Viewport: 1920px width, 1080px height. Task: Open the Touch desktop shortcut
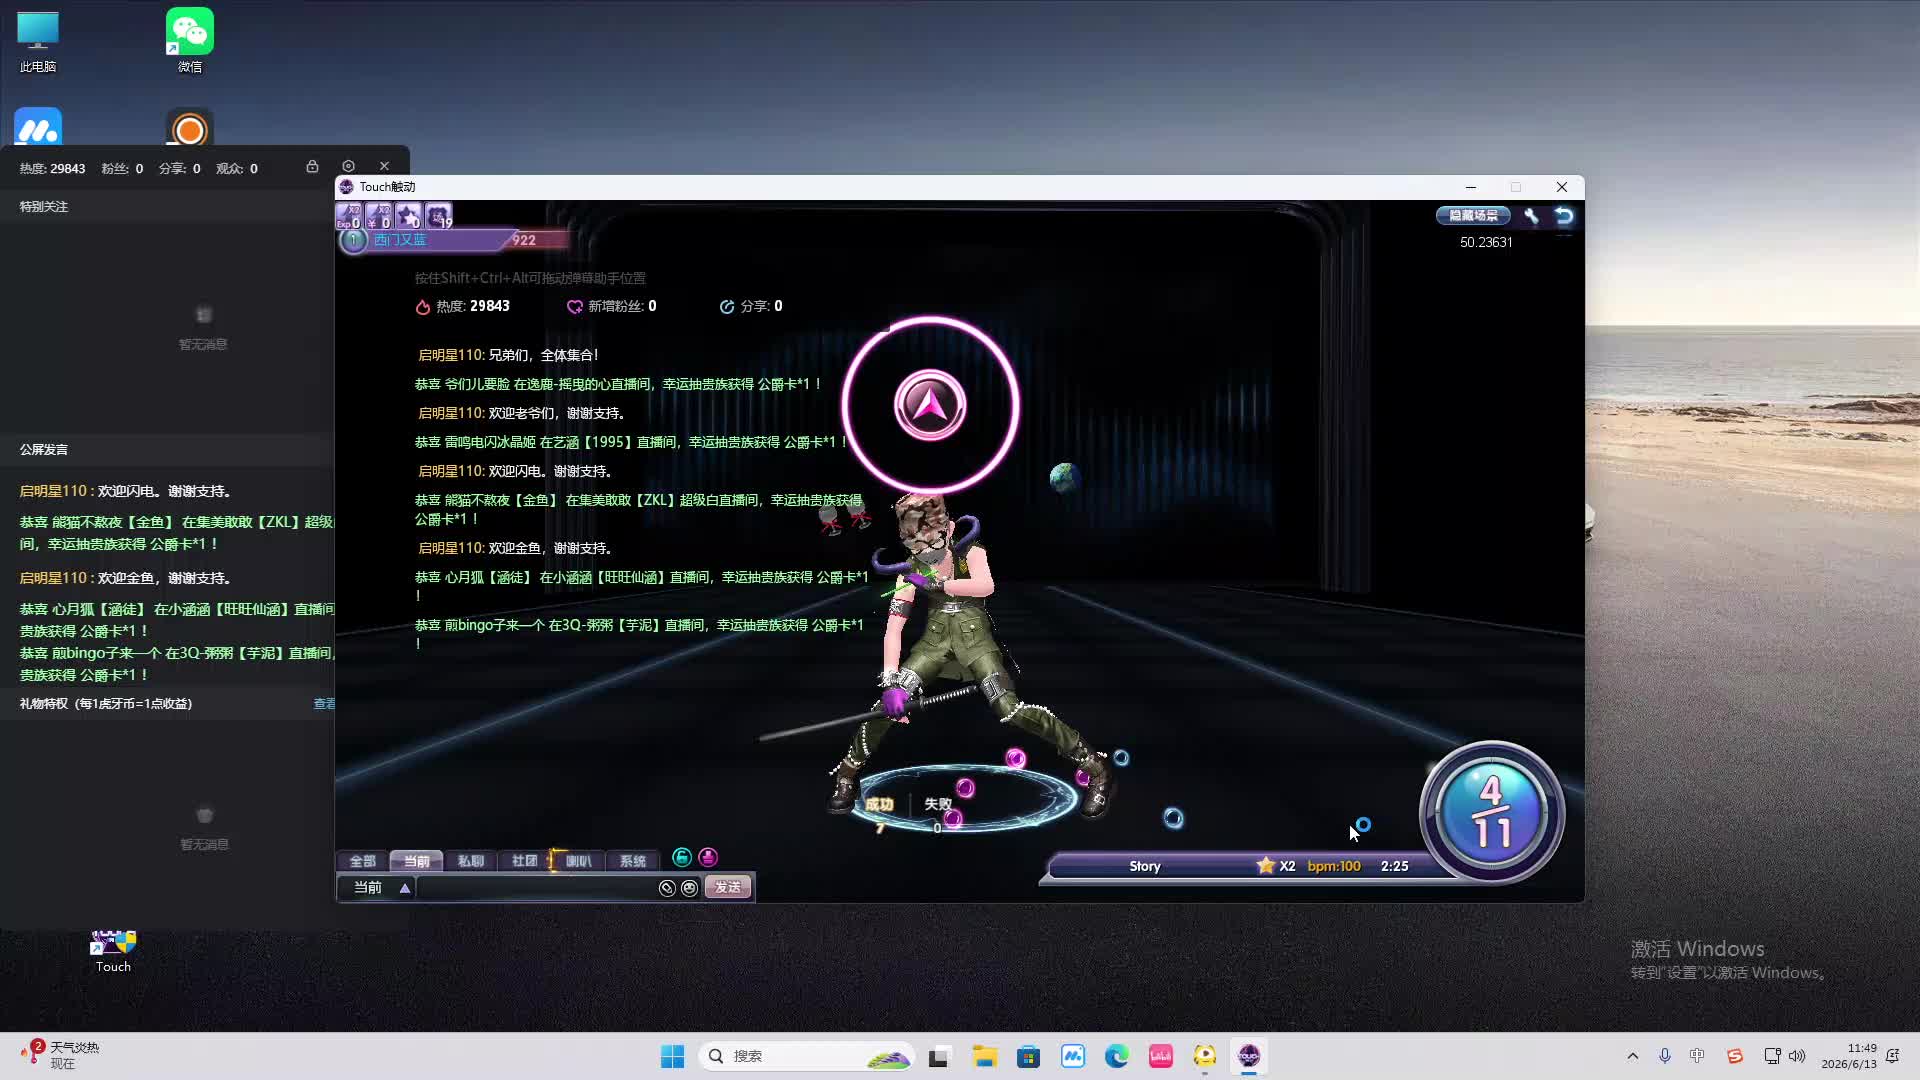[113, 952]
